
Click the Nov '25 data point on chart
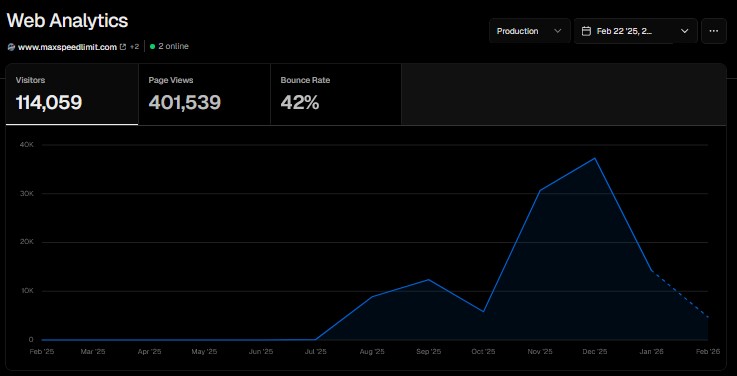point(540,191)
